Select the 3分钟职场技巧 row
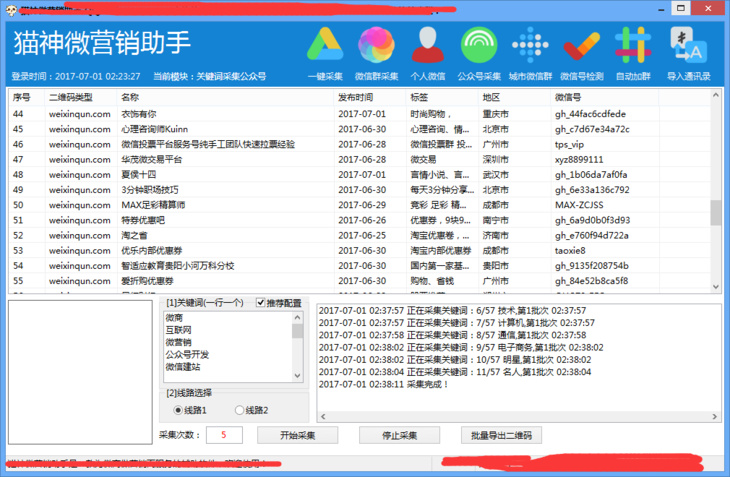The height and width of the screenshot is (477, 730). coord(359,190)
